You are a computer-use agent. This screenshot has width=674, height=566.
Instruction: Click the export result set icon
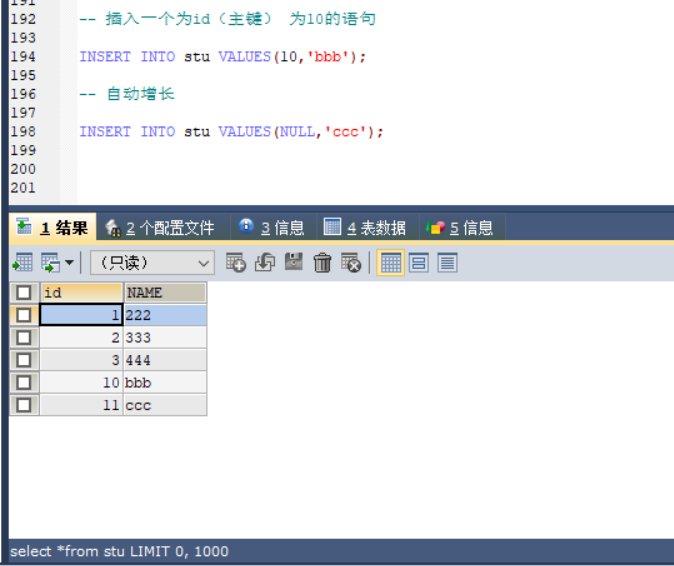(x=23, y=262)
